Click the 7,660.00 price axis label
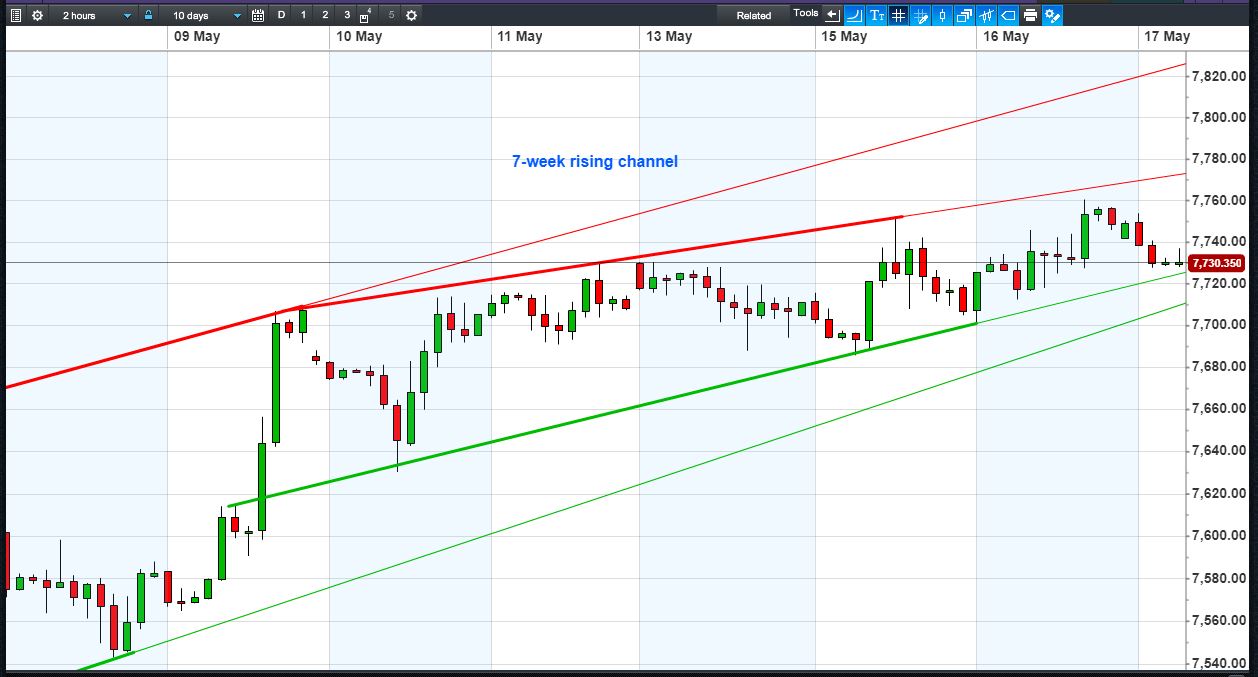Image resolution: width=1258 pixels, height=677 pixels. tap(1219, 410)
